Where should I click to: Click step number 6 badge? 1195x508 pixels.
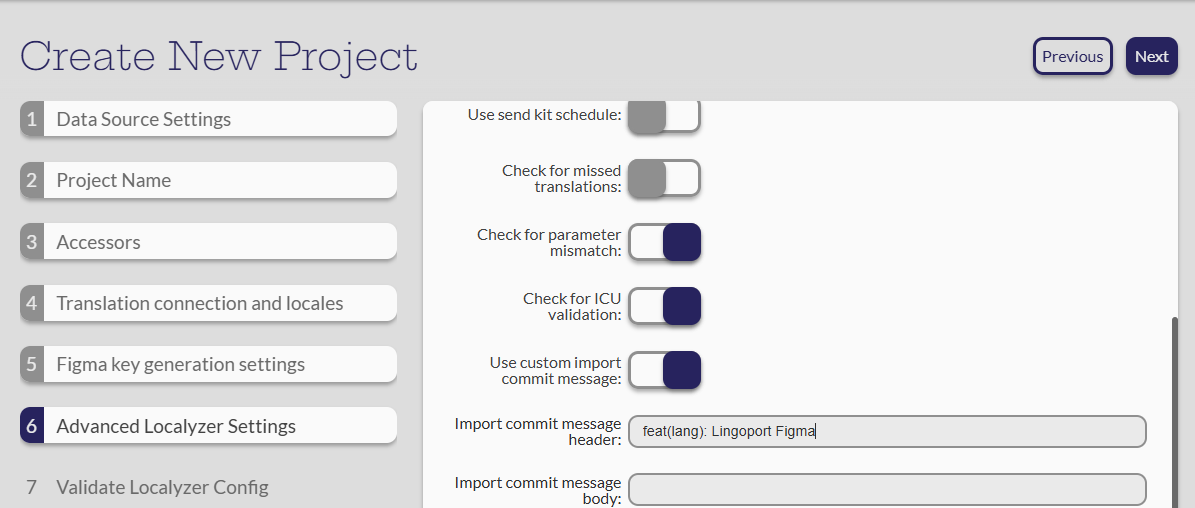click(x=32, y=426)
